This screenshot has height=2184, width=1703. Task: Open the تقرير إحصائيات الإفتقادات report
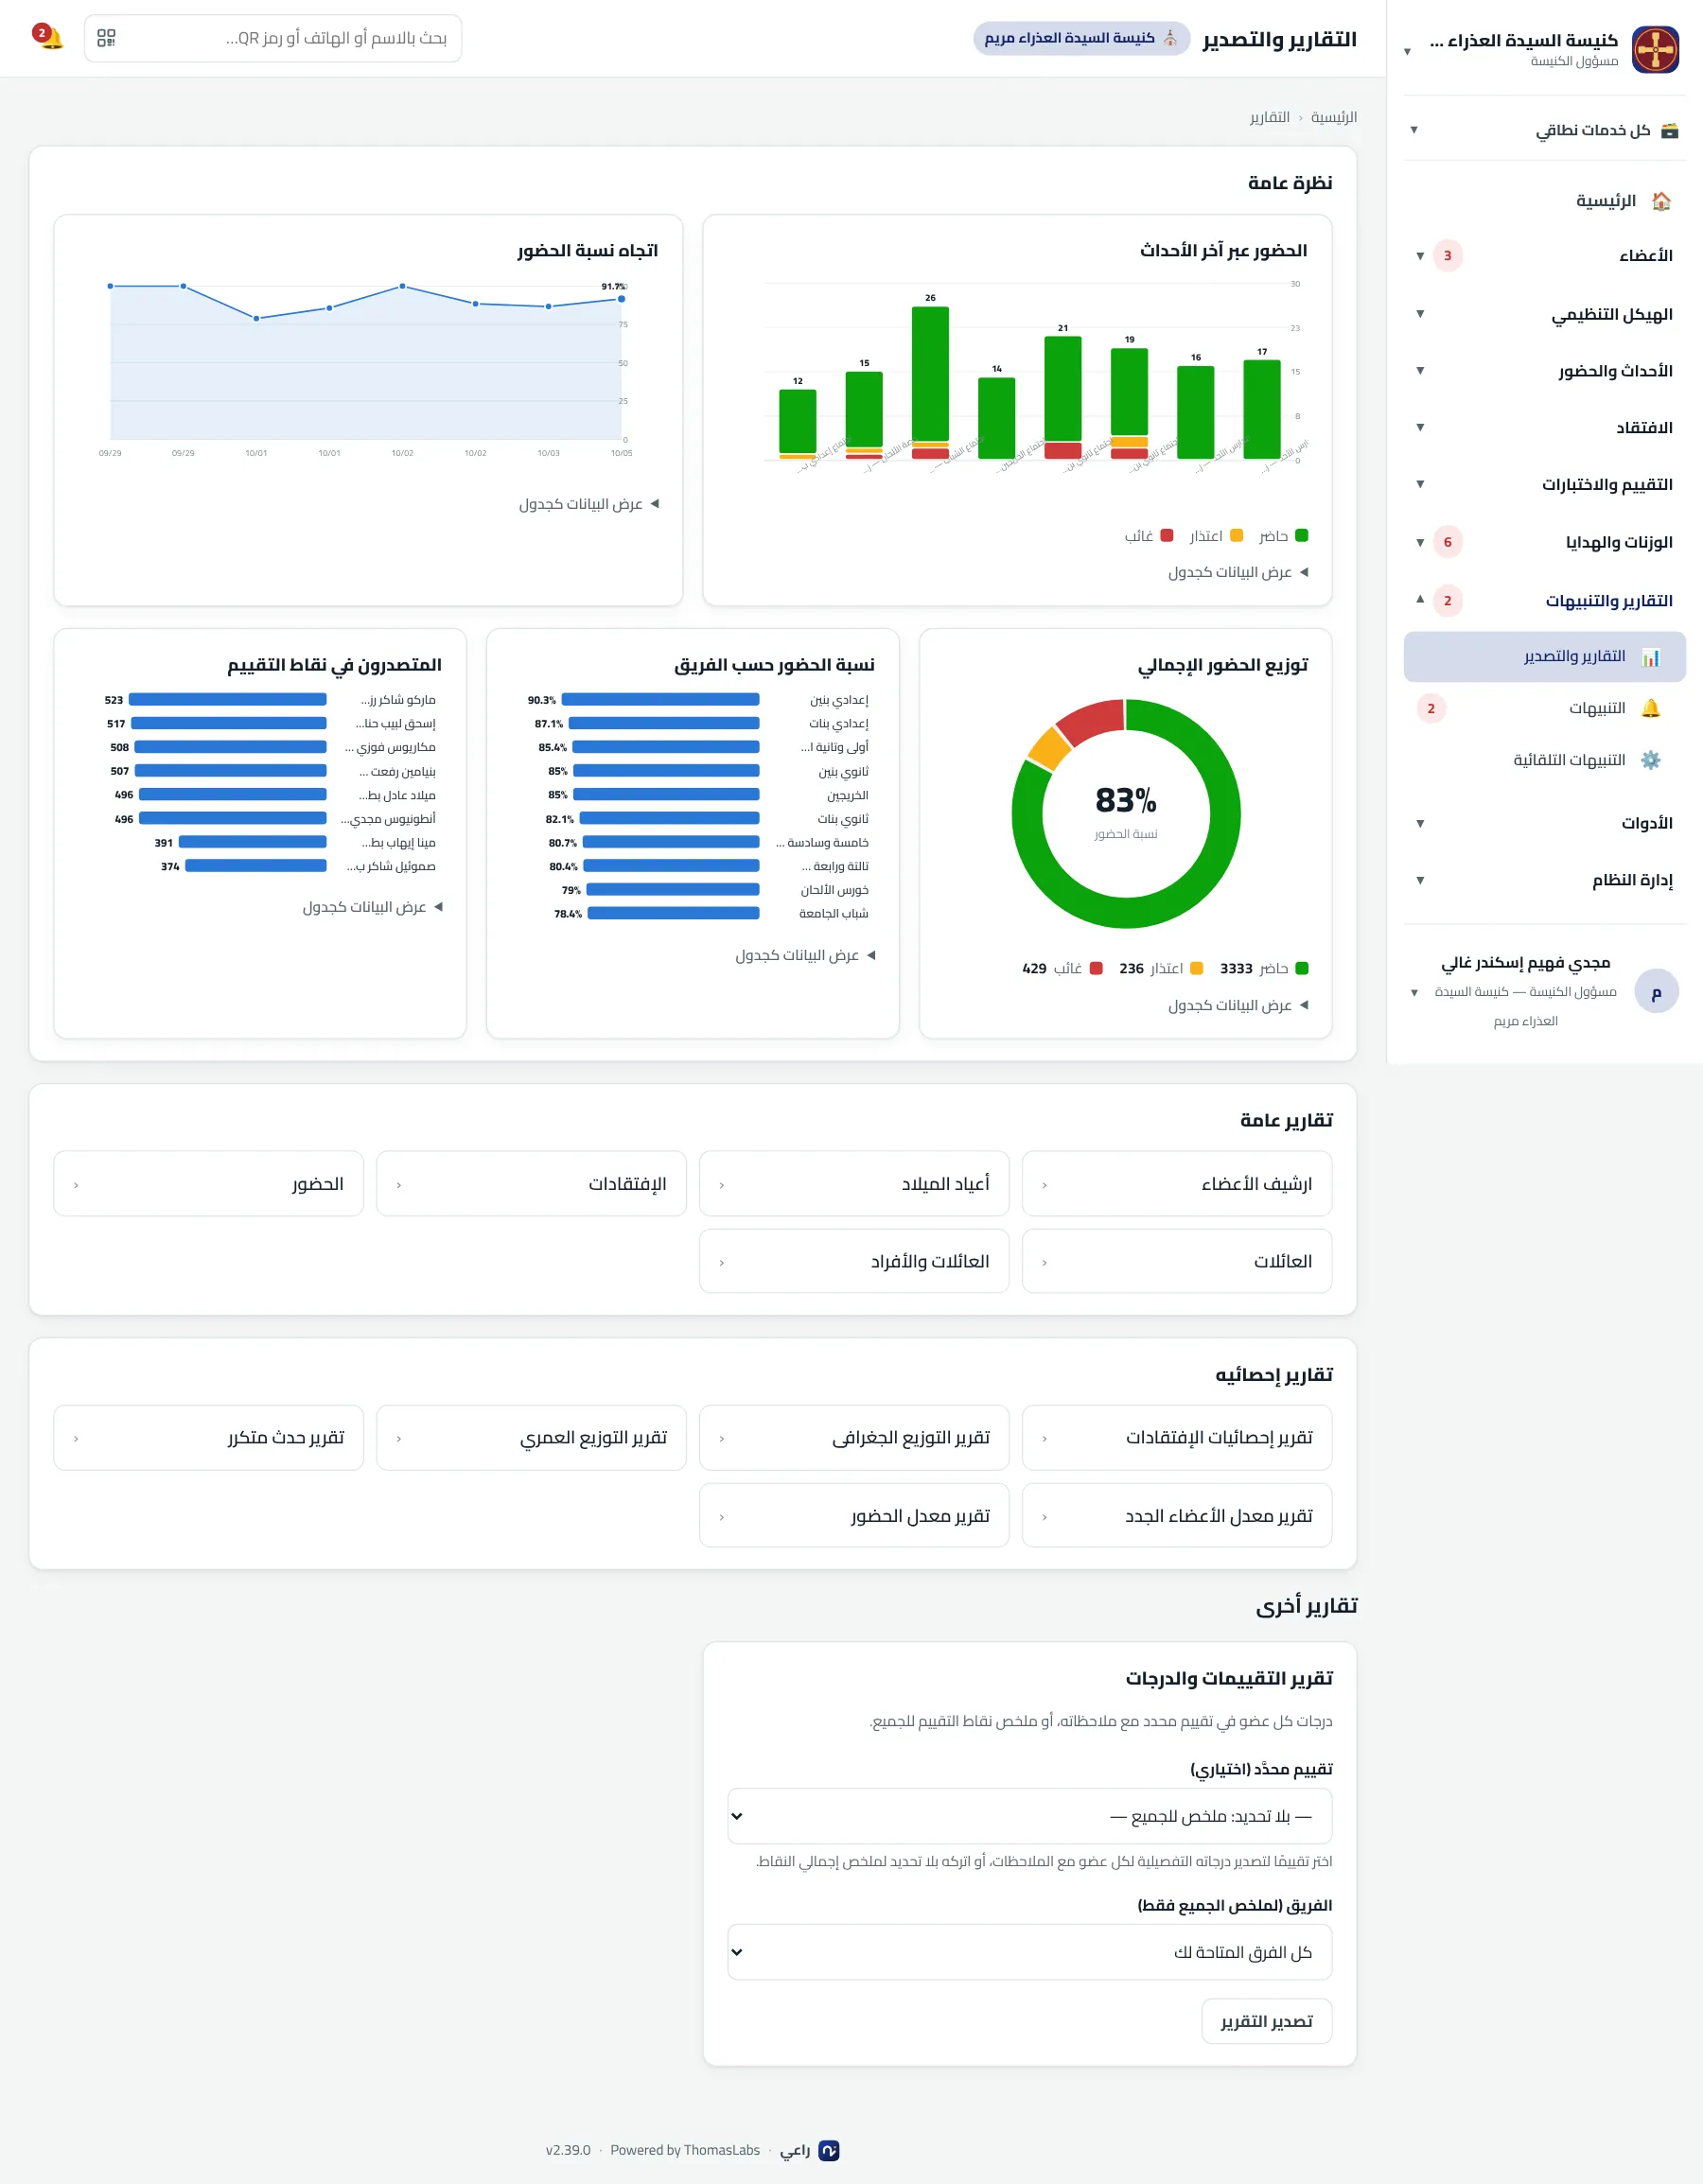(1177, 1438)
